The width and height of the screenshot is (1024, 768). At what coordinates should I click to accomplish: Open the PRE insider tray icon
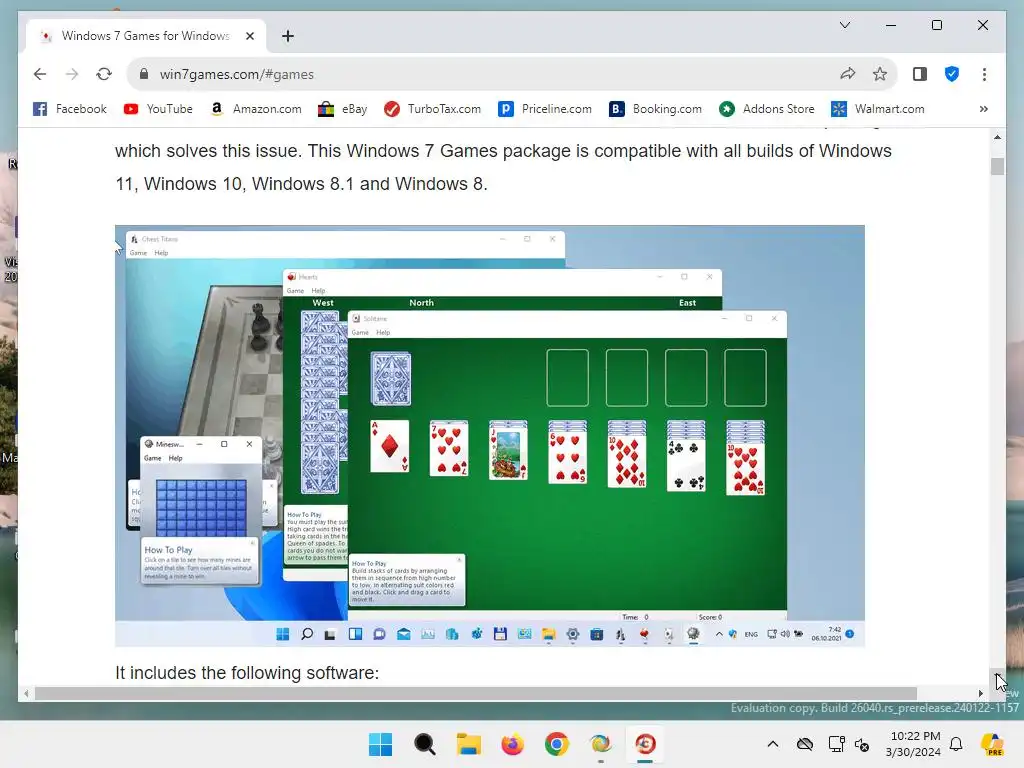(x=993, y=744)
